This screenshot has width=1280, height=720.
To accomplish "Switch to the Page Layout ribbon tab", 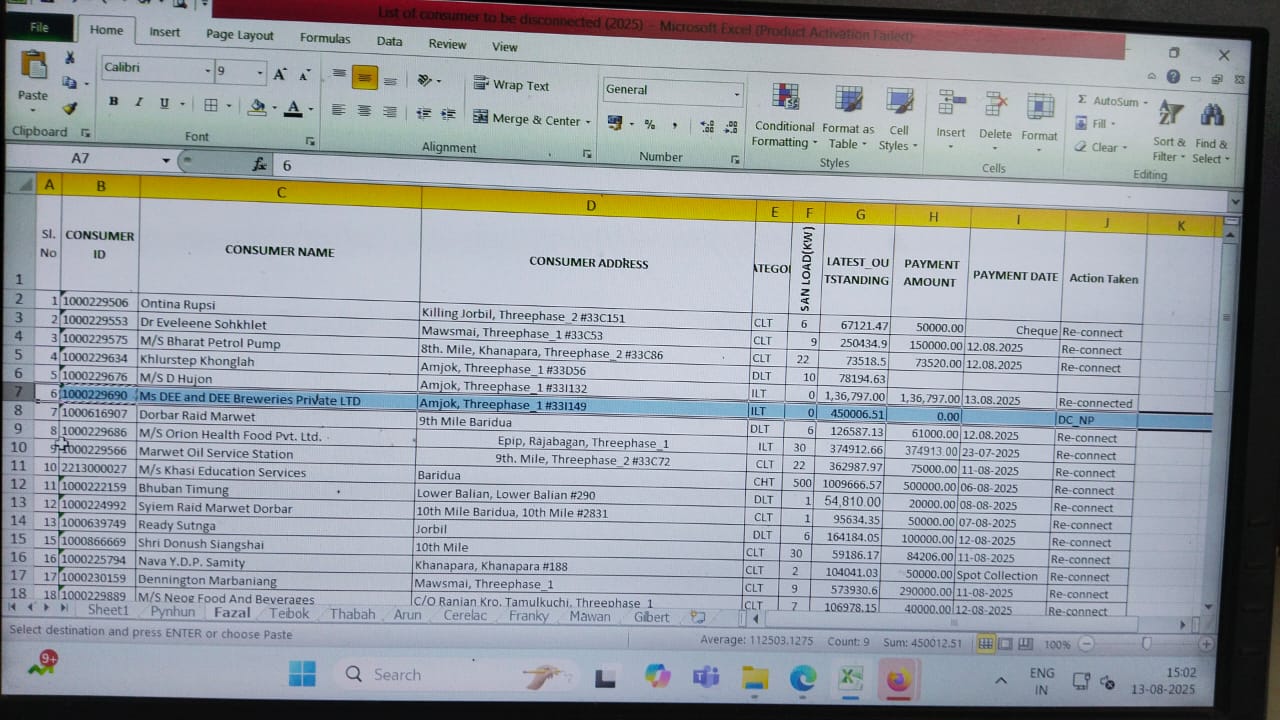I will (240, 35).
